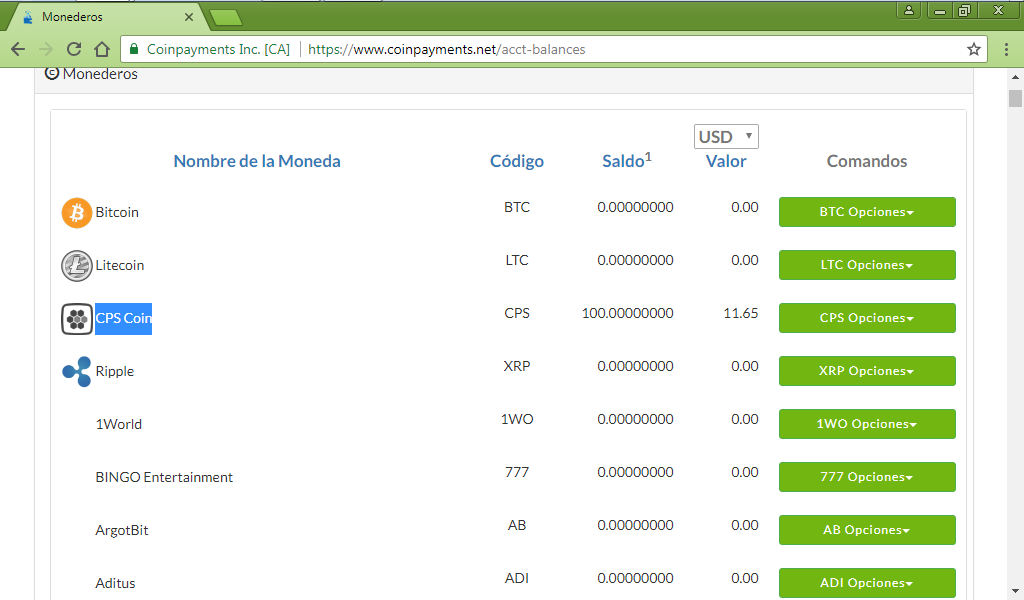1024x600 pixels.
Task: Click the CPS code cell
Action: point(517,313)
